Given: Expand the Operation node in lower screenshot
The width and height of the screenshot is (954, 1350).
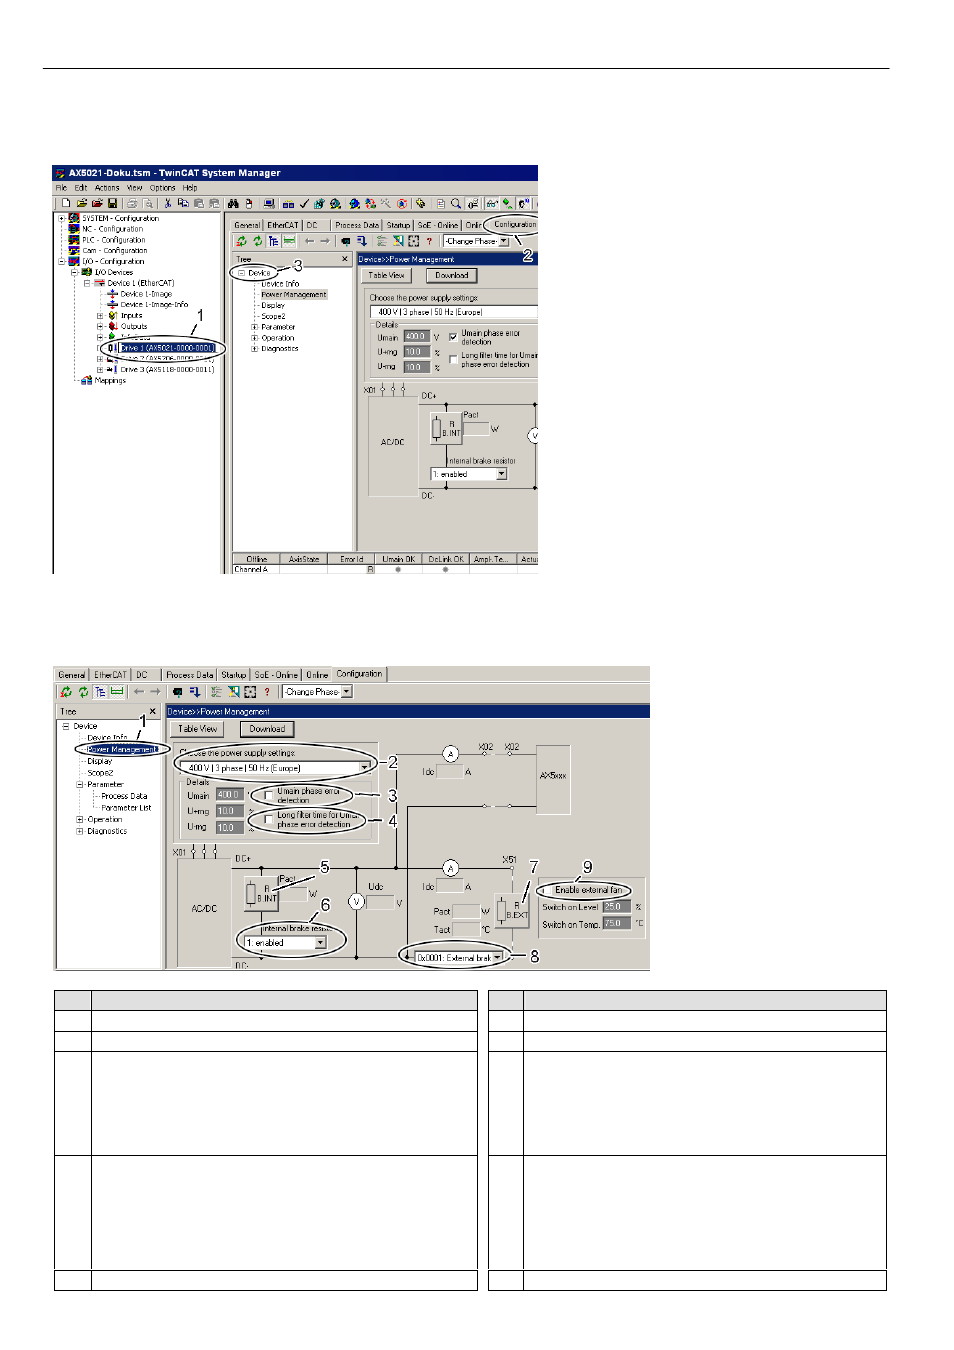Looking at the screenshot, I should [80, 820].
